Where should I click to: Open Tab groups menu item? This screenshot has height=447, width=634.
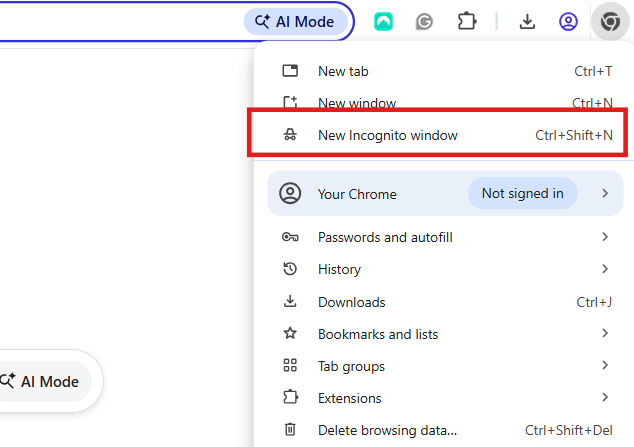[444, 366]
